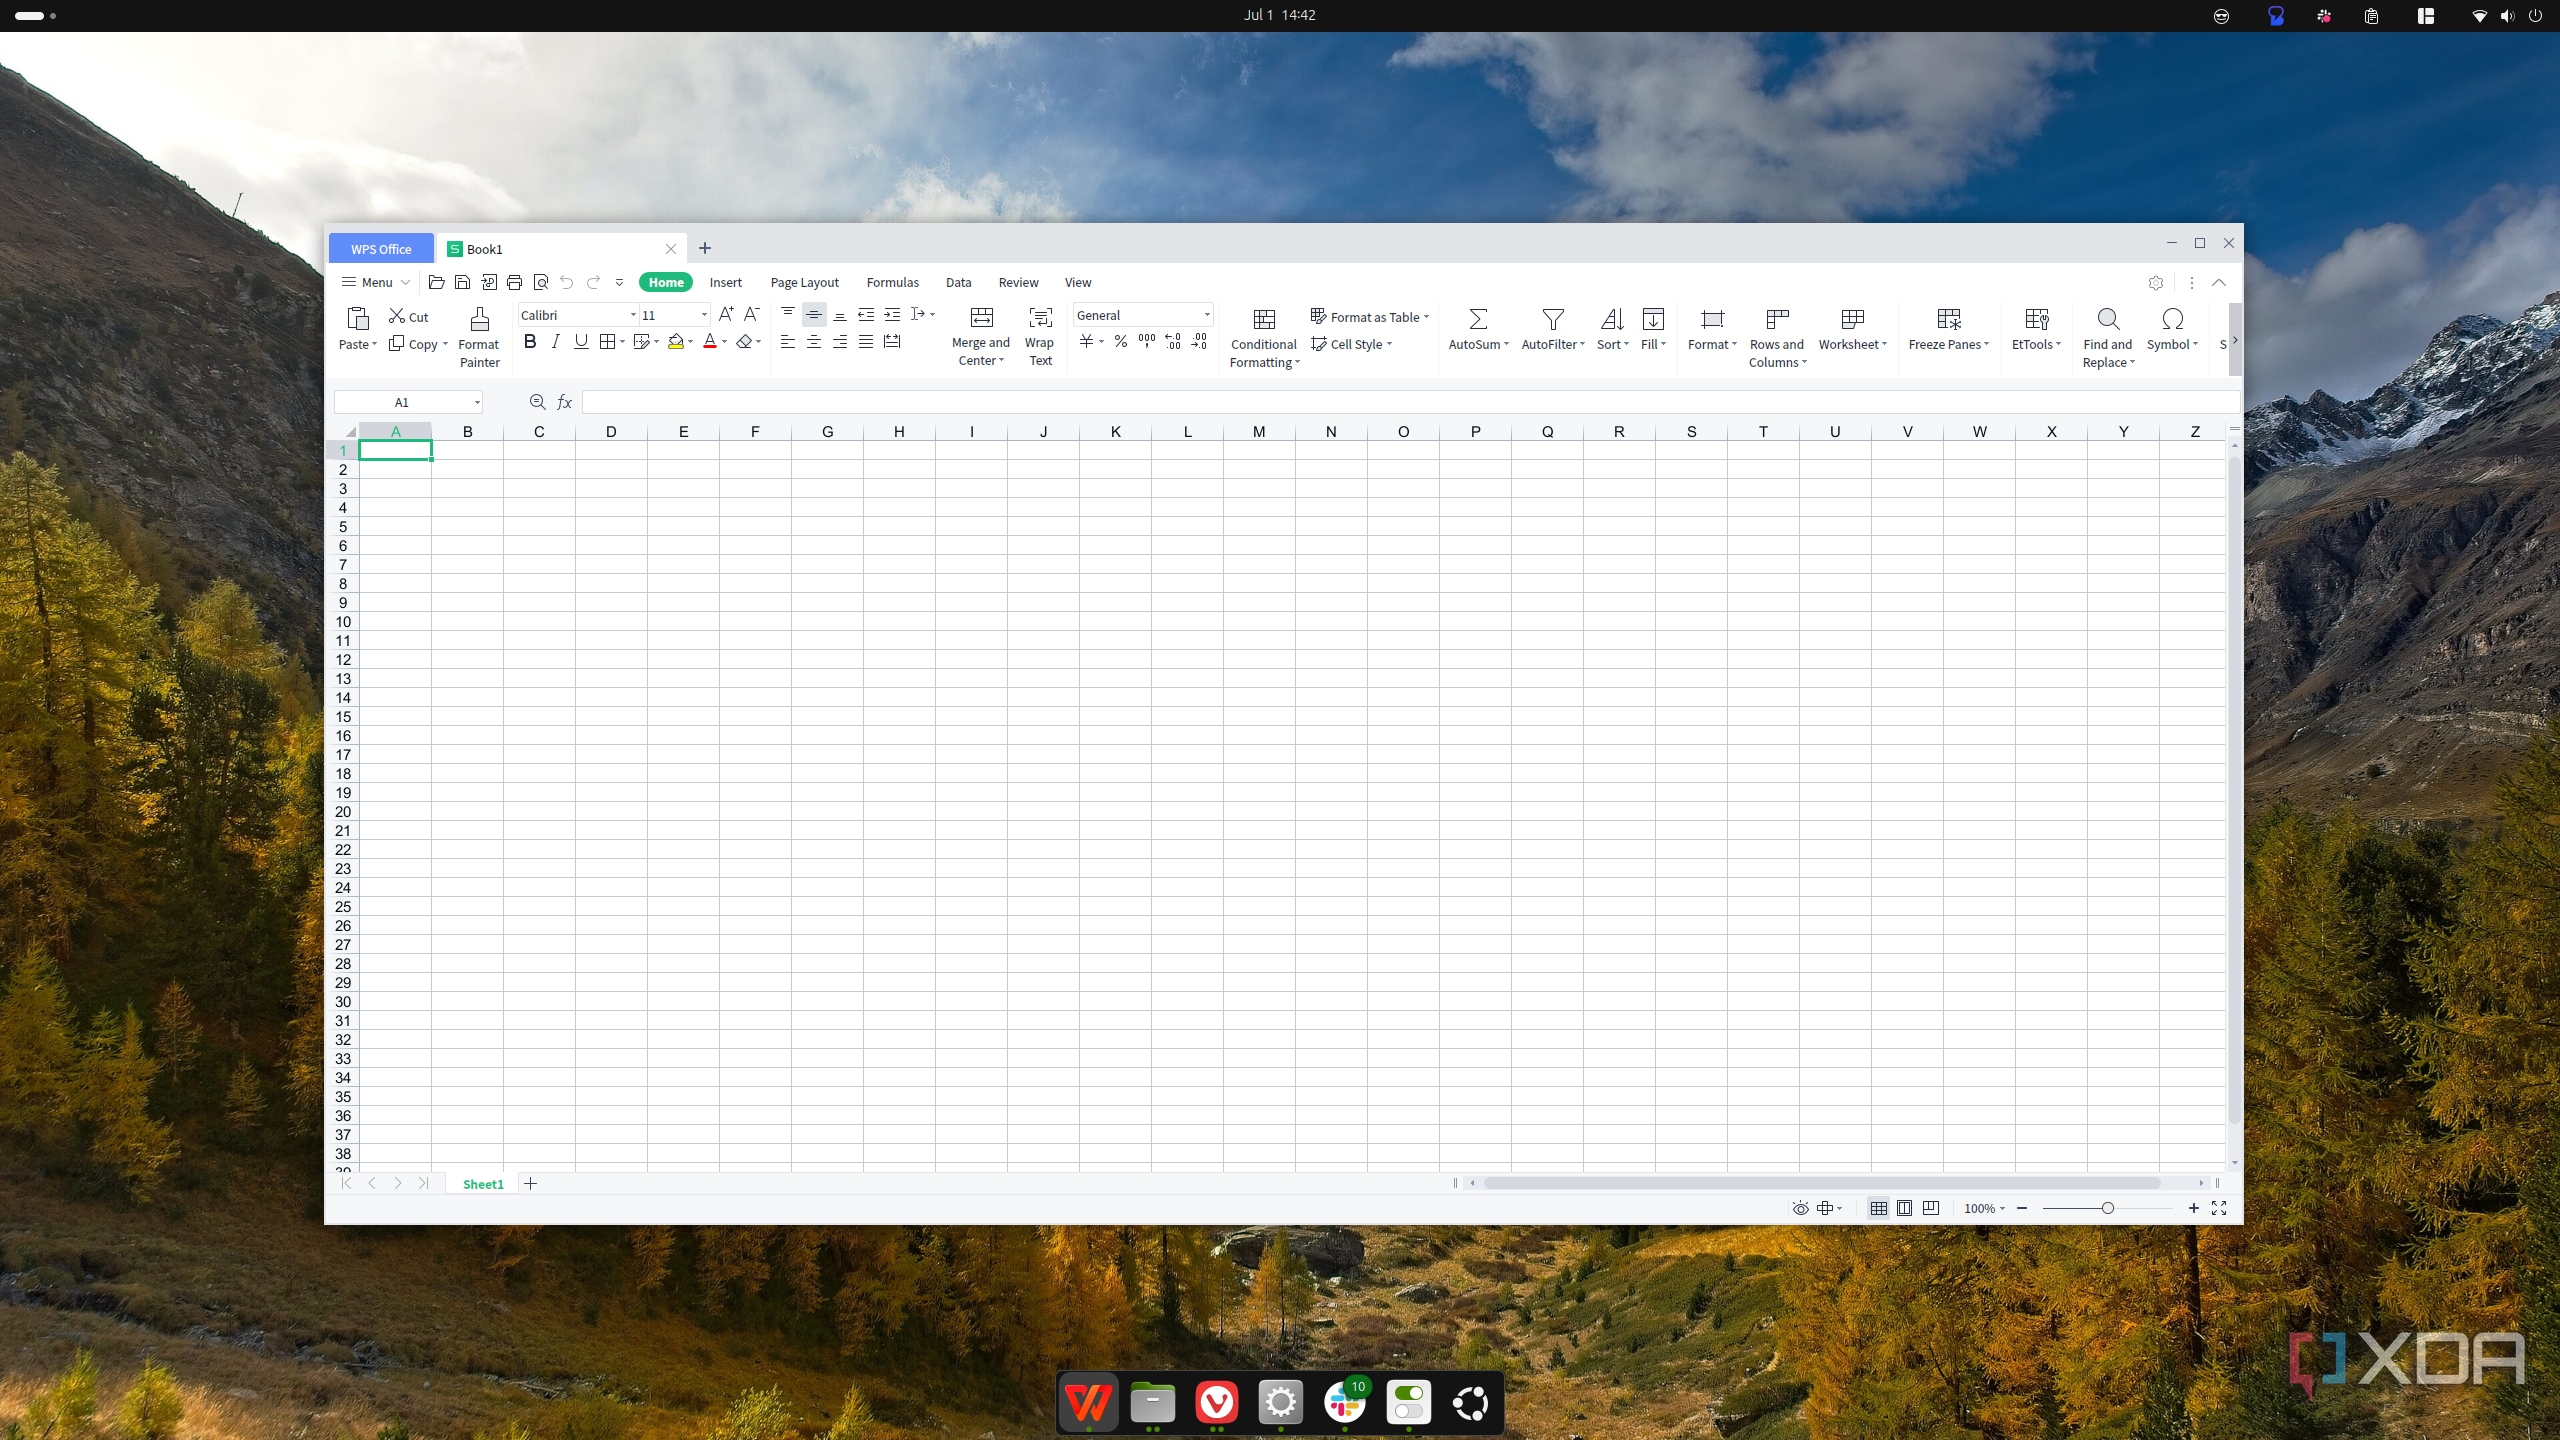Collapse the ribbon with the chevron
The image size is (2560, 1440).
tap(2218, 283)
